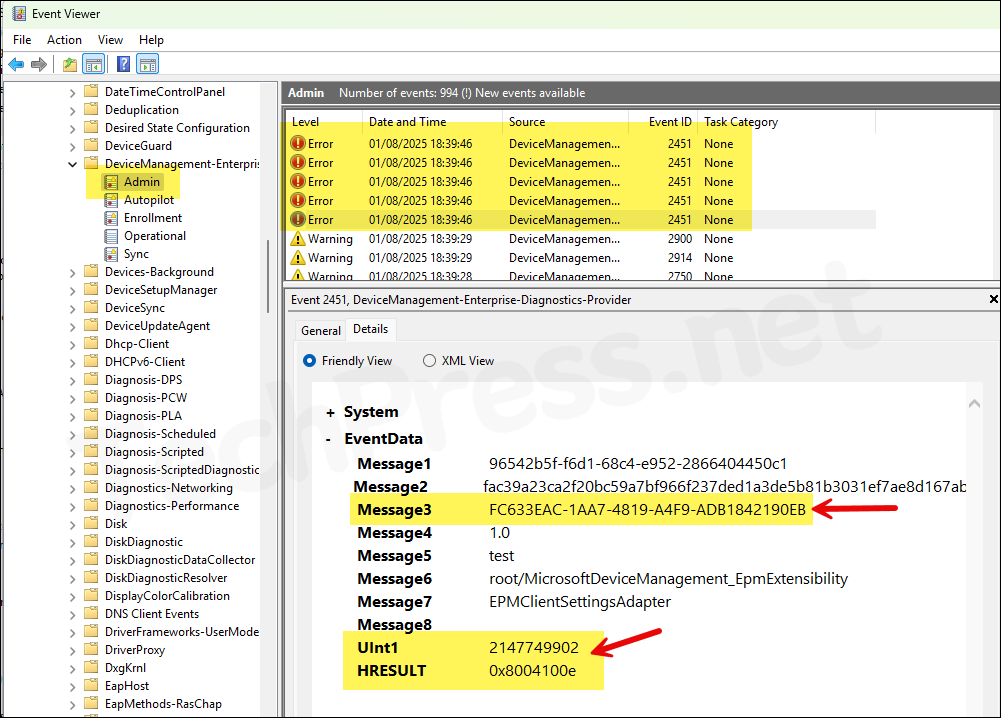Toggle the show/hide action pane icon
Screen dimensions: 1001x718
coord(147,64)
